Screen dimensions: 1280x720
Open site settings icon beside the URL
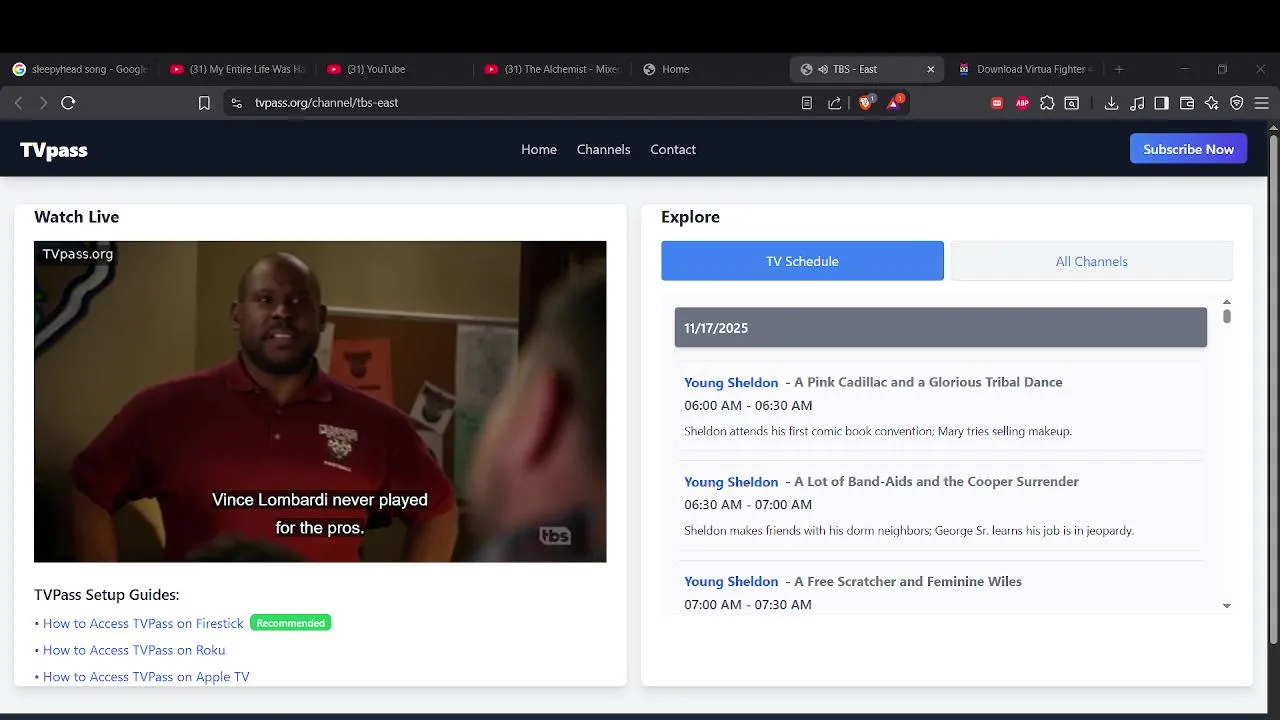(x=237, y=102)
